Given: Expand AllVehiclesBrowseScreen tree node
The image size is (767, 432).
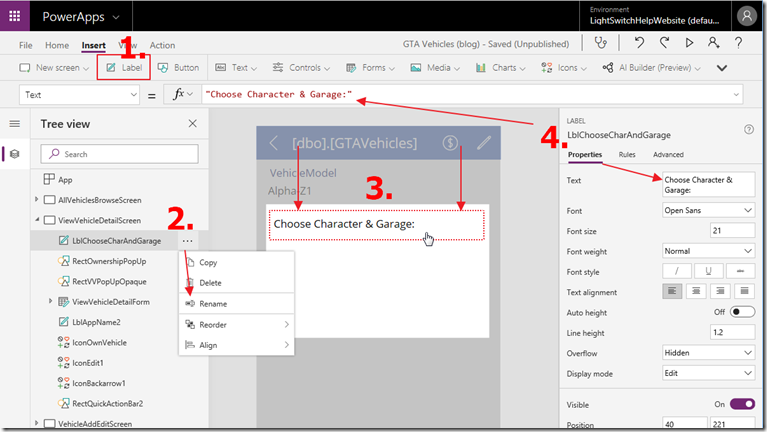Looking at the screenshot, I should [37, 200].
